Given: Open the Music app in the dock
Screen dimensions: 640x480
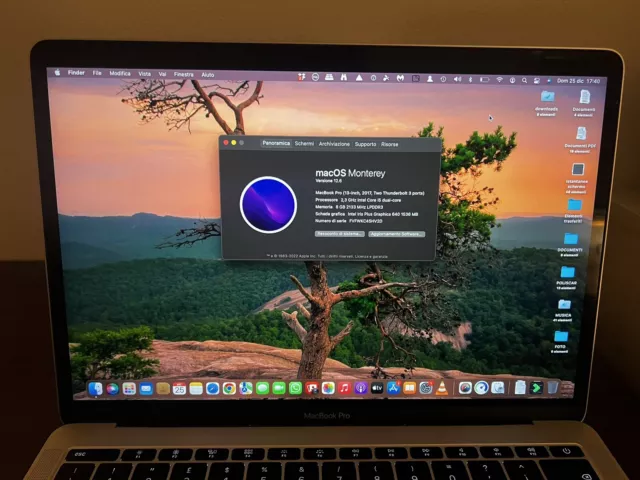Looking at the screenshot, I should [x=344, y=388].
